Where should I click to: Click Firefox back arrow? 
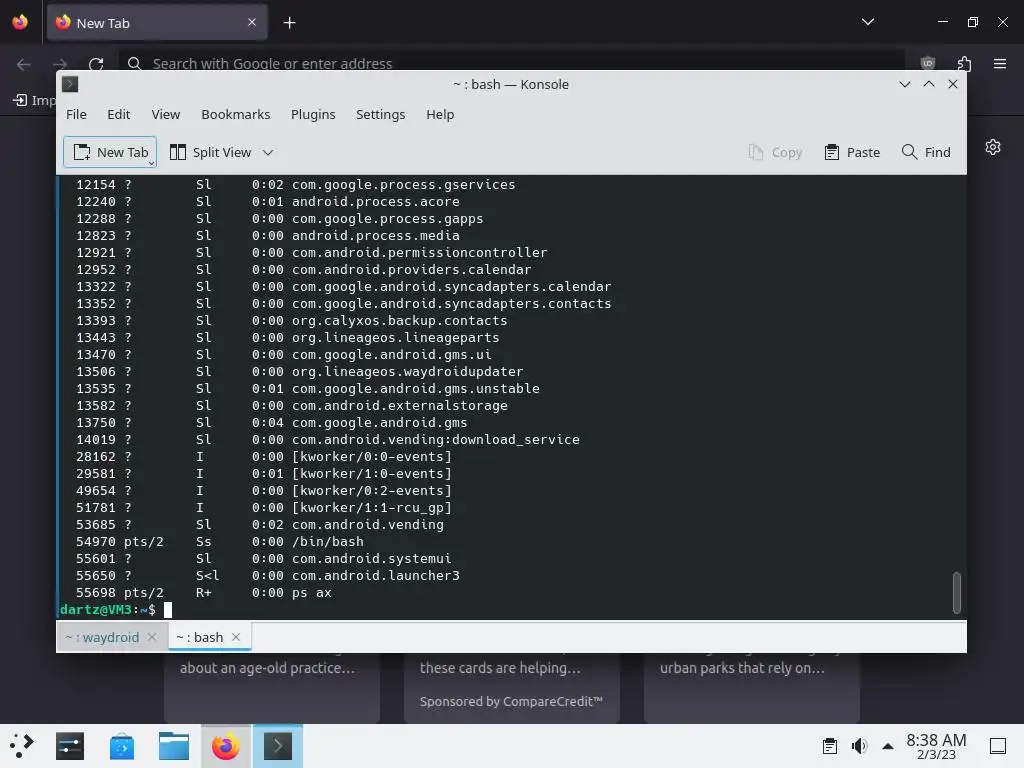point(24,64)
